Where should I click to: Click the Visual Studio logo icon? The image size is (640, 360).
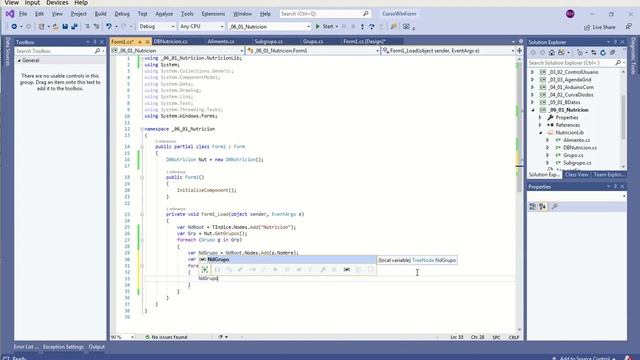10,14
